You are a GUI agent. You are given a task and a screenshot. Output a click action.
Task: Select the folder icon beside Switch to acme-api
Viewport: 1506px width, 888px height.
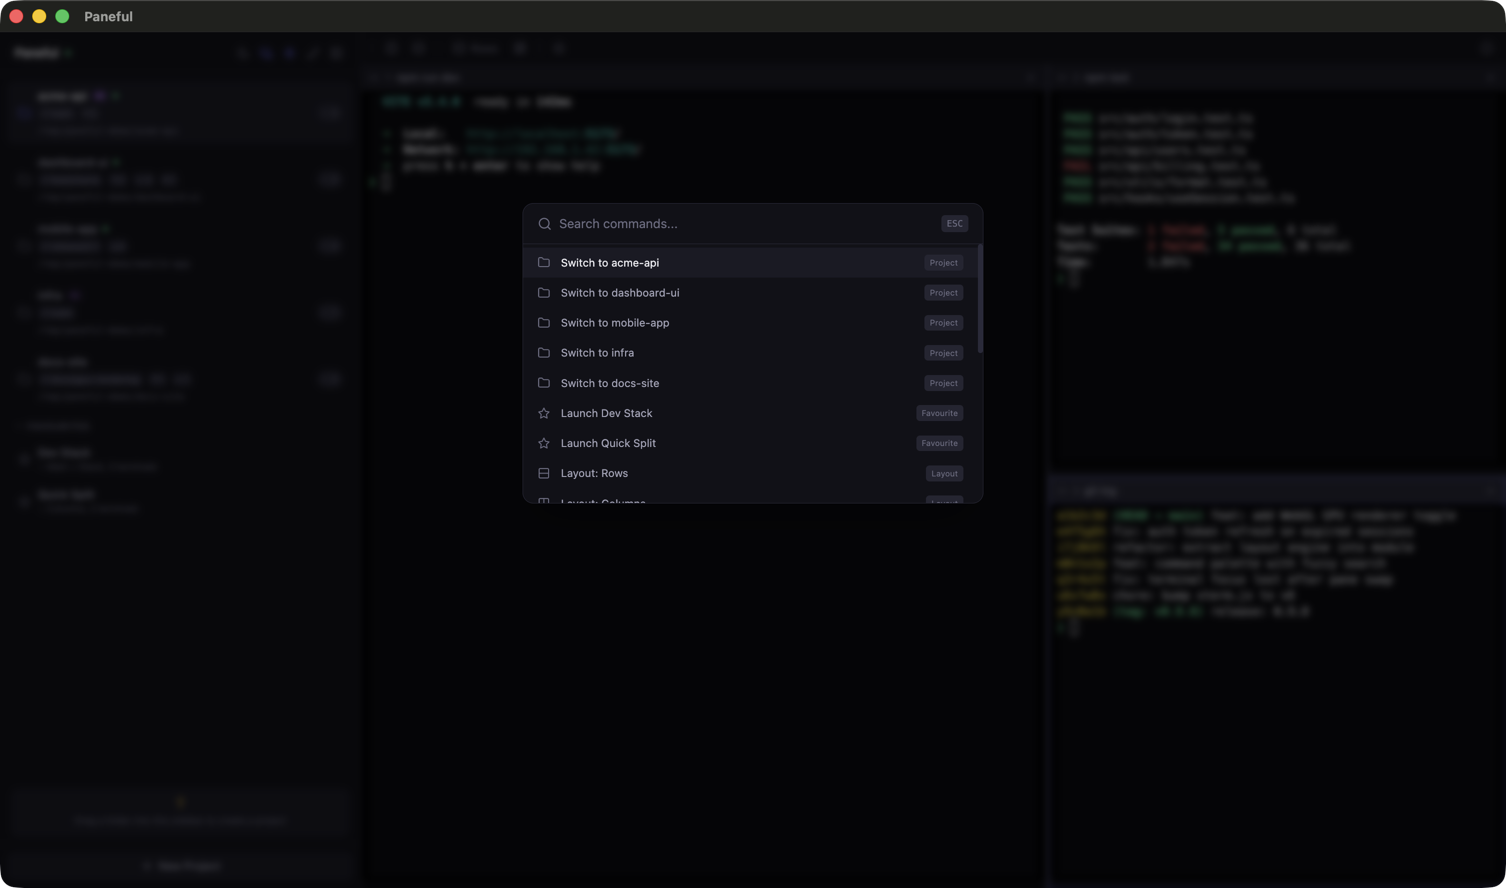coord(544,262)
